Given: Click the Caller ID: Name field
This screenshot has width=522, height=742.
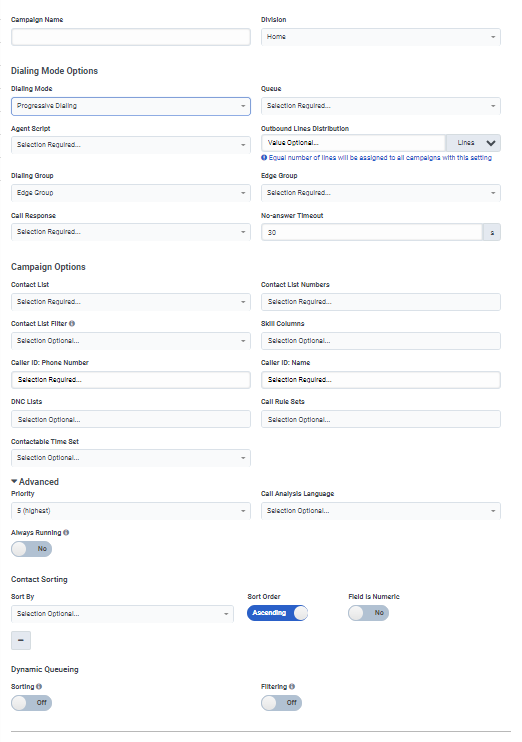Looking at the screenshot, I should point(380,380).
